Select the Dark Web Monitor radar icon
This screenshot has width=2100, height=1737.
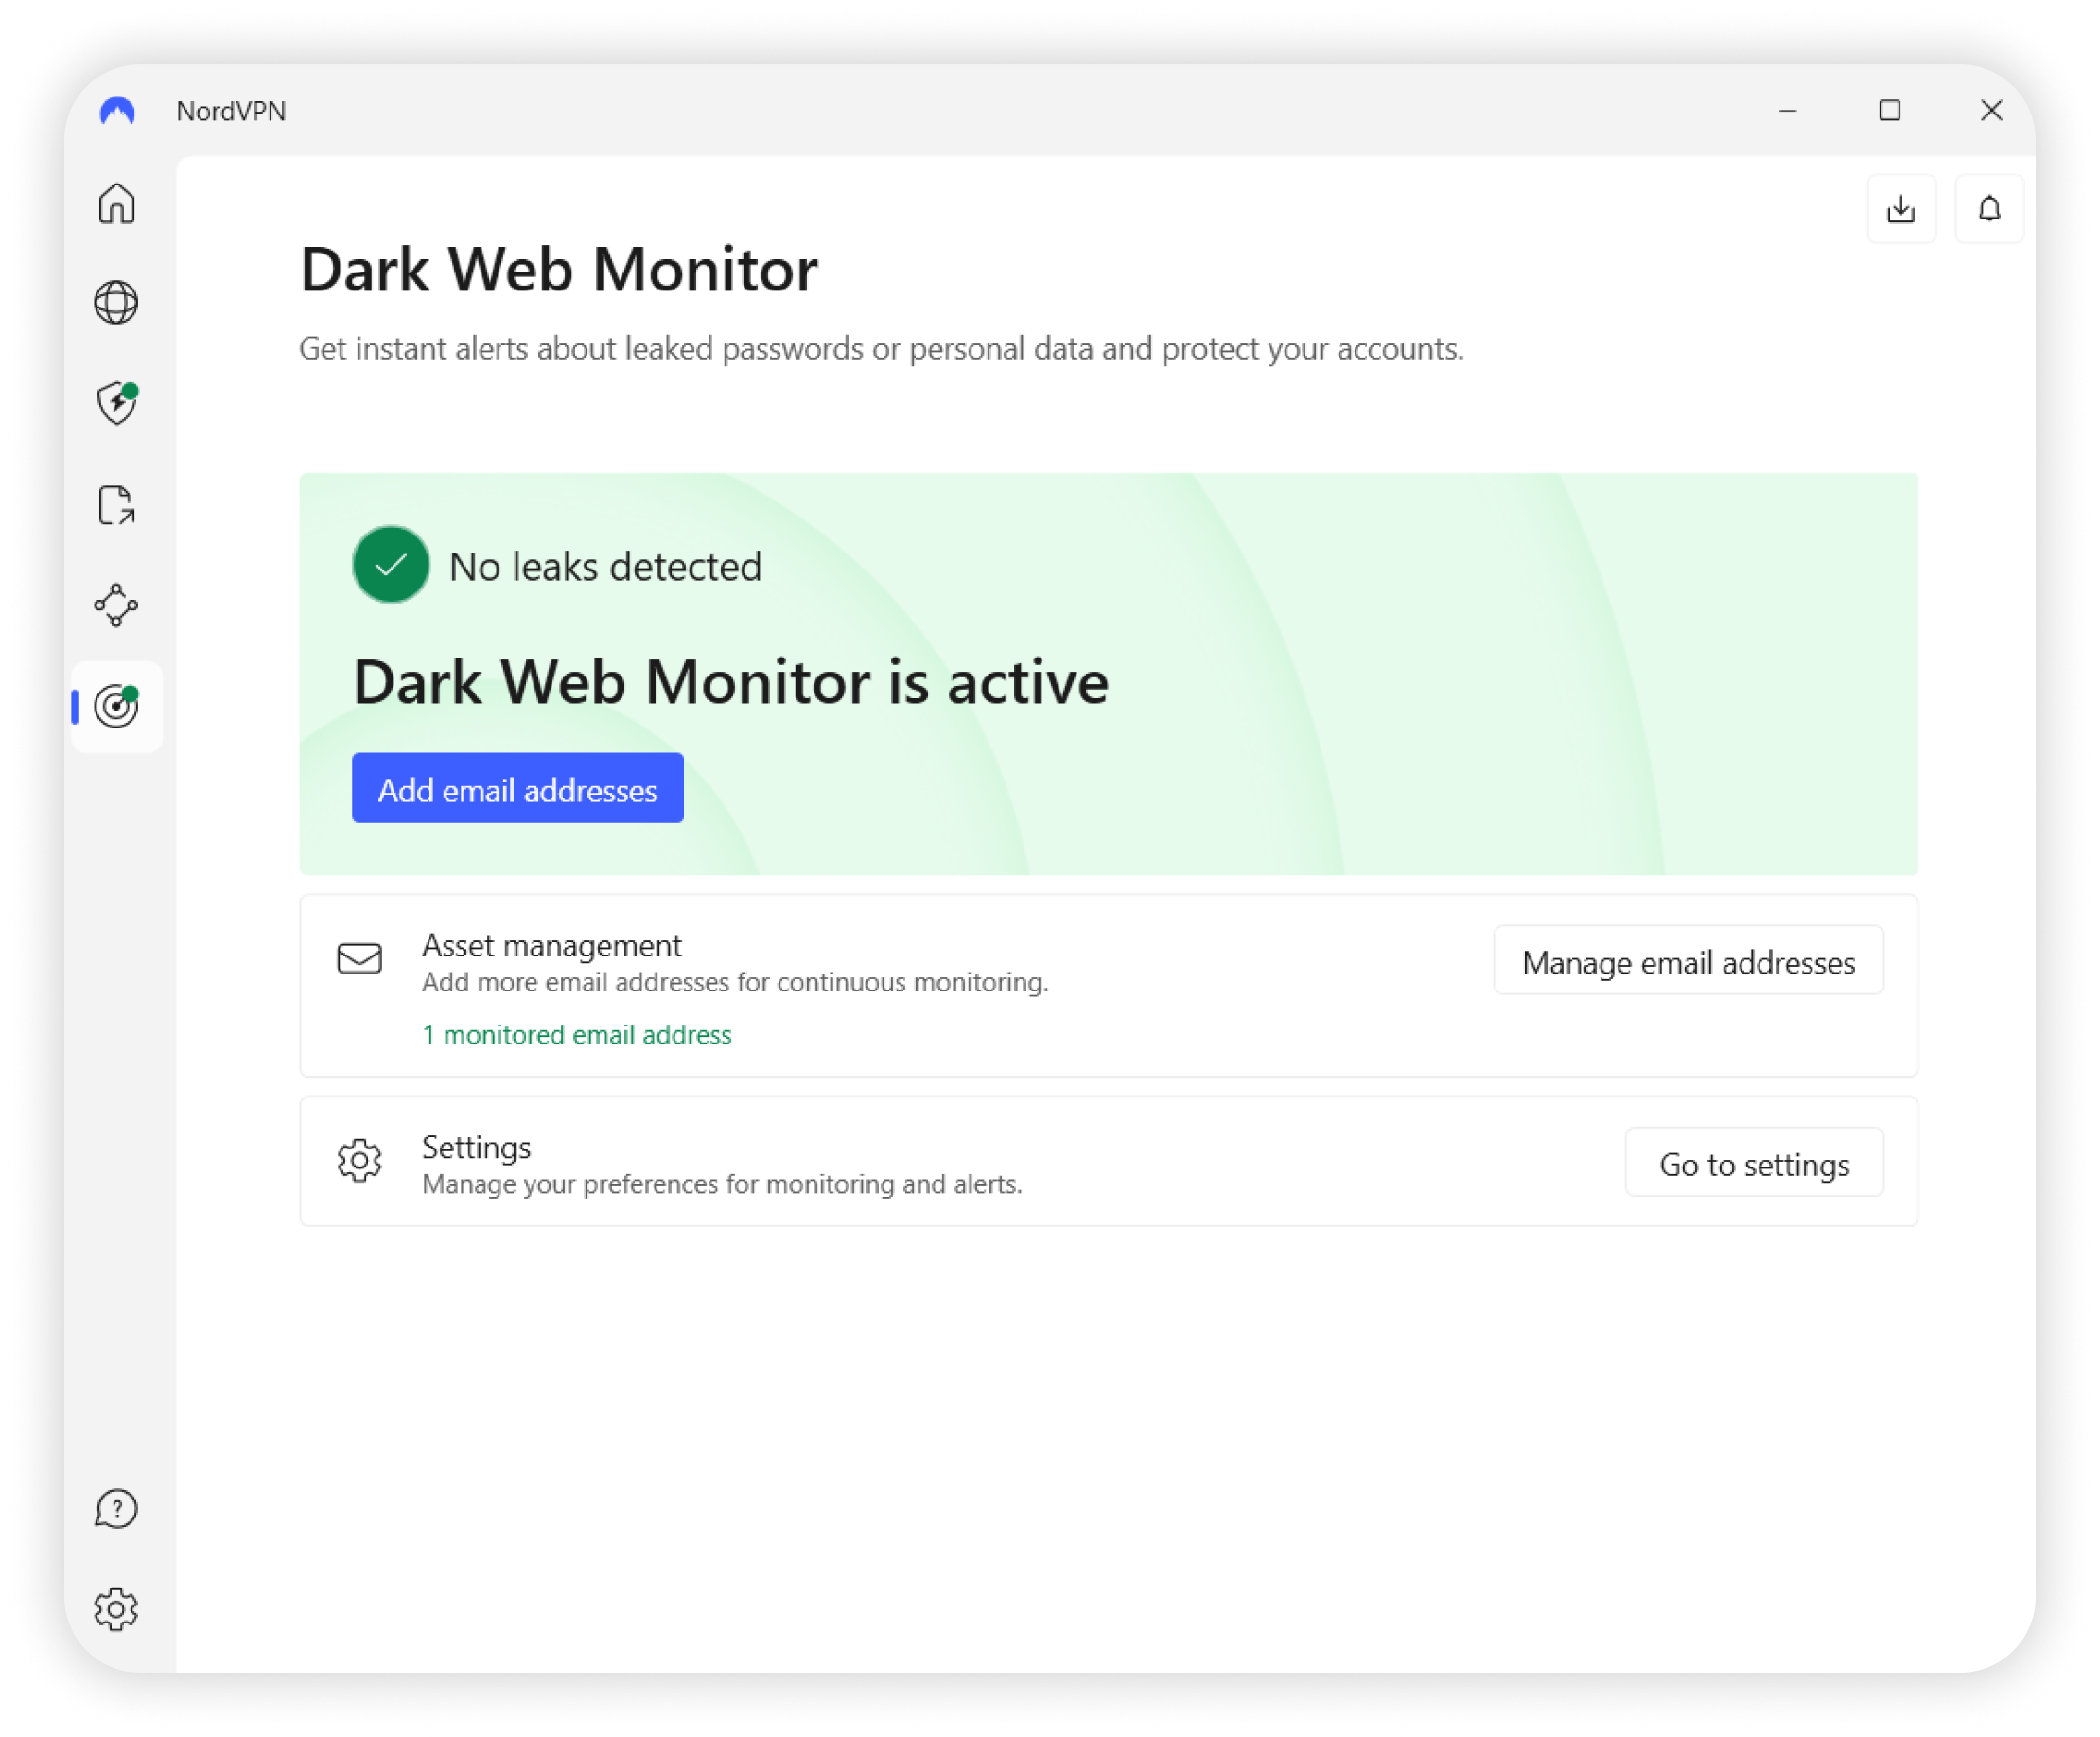point(117,707)
